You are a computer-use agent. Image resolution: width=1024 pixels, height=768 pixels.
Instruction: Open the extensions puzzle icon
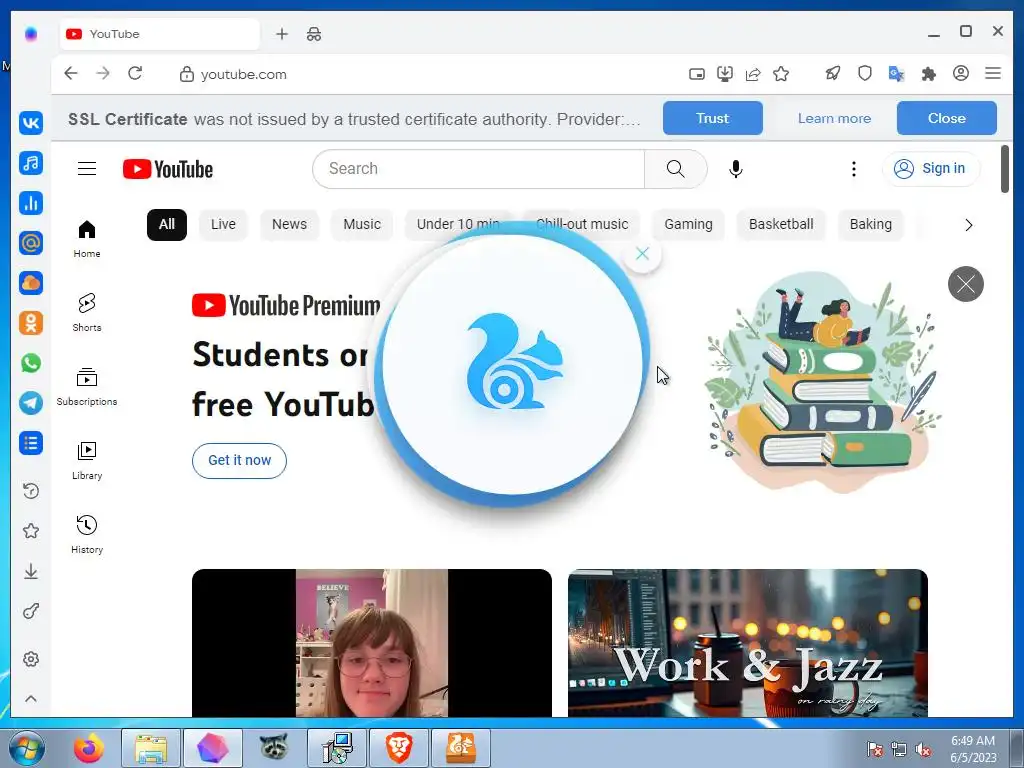tap(929, 74)
